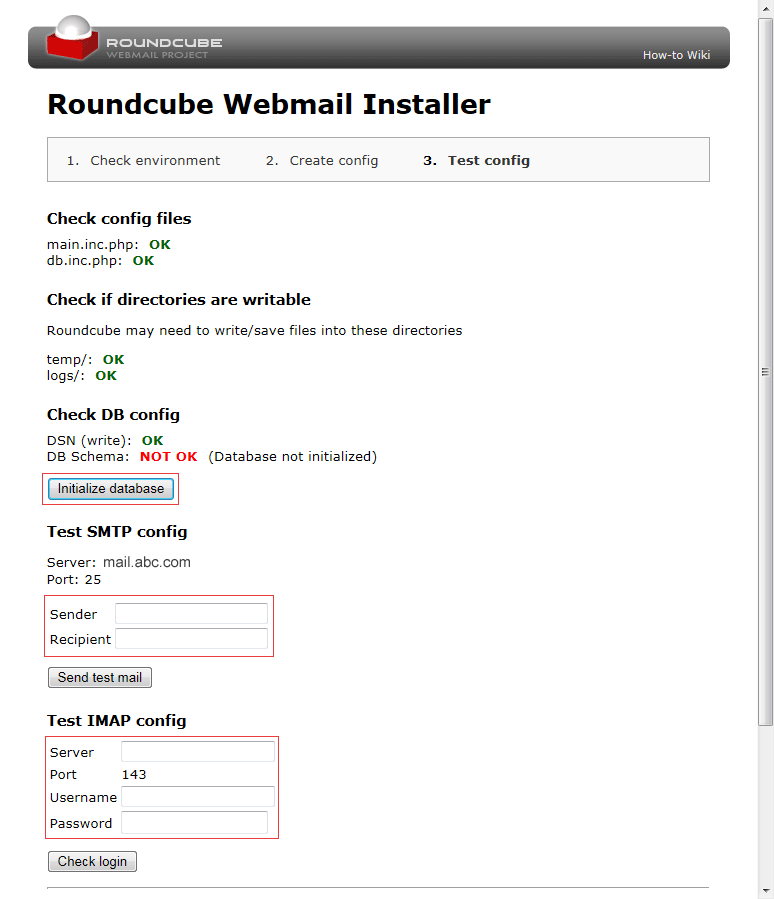
Task: Click the Test IMAP config heading
Action: (x=117, y=720)
